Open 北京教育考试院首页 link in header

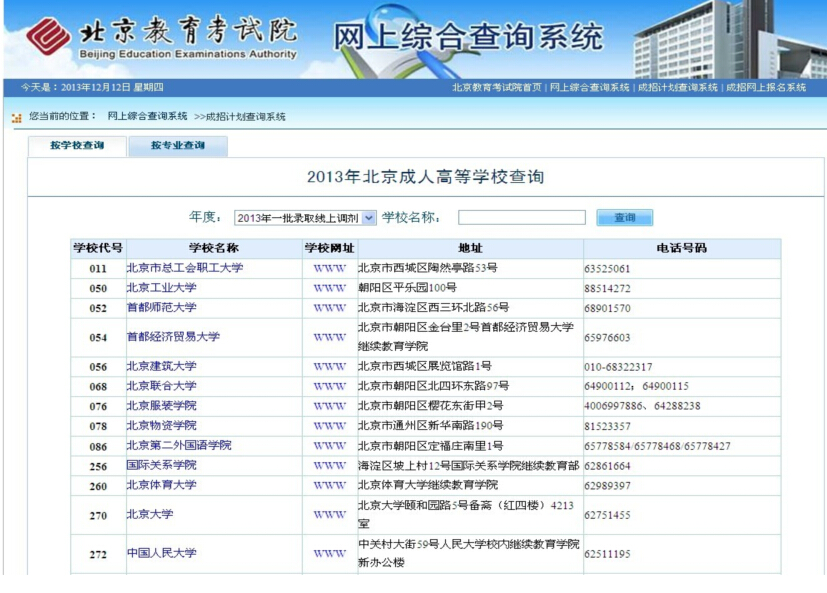[x=496, y=88]
